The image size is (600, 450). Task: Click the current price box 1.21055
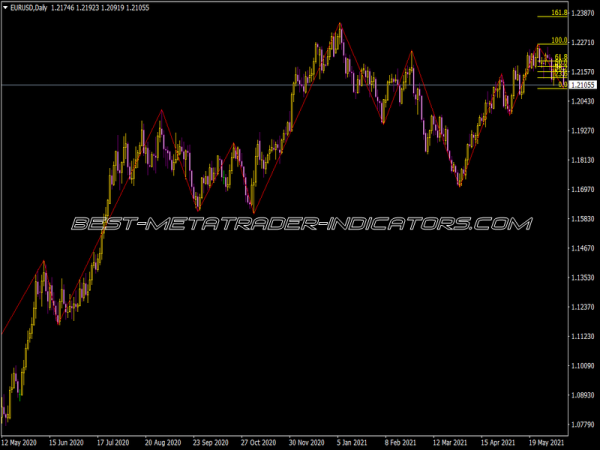click(584, 86)
